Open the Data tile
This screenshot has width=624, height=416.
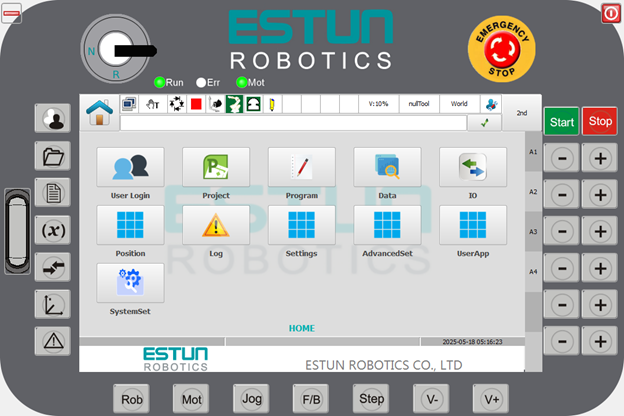coord(387,167)
